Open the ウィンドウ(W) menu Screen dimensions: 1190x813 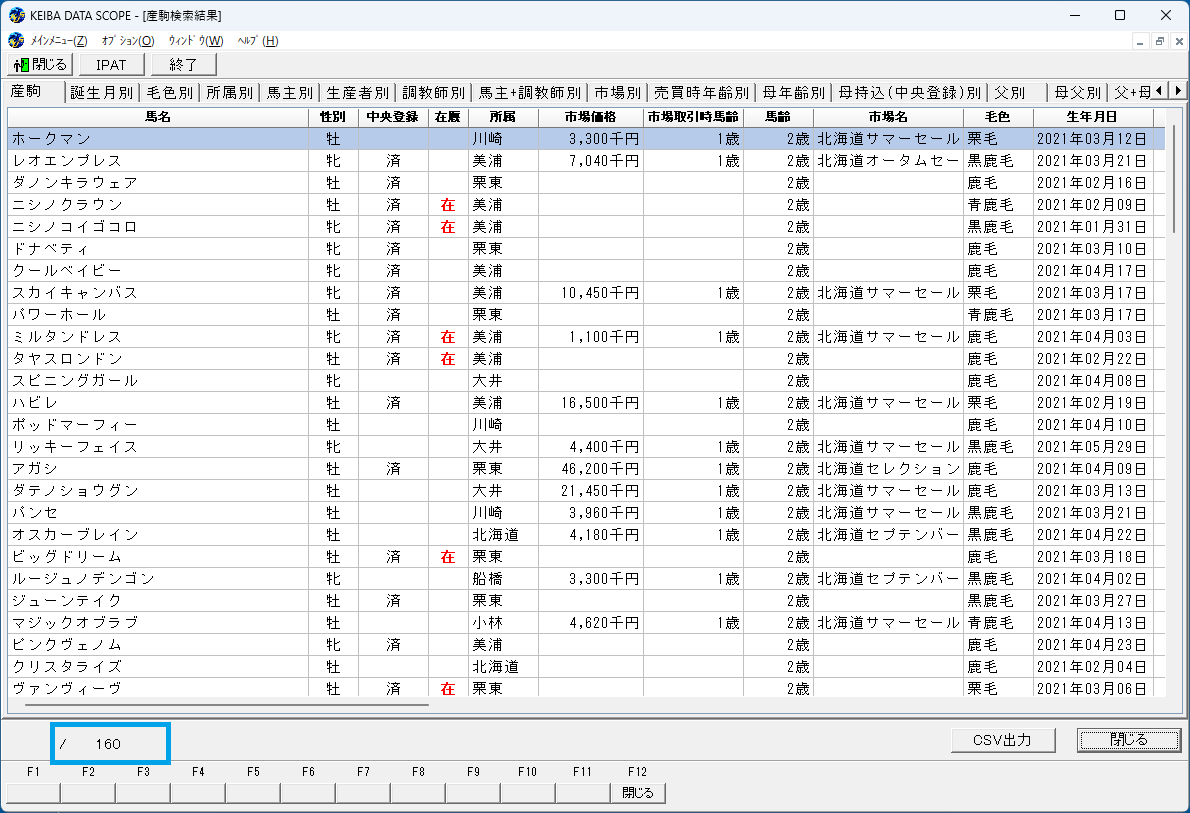(x=196, y=41)
